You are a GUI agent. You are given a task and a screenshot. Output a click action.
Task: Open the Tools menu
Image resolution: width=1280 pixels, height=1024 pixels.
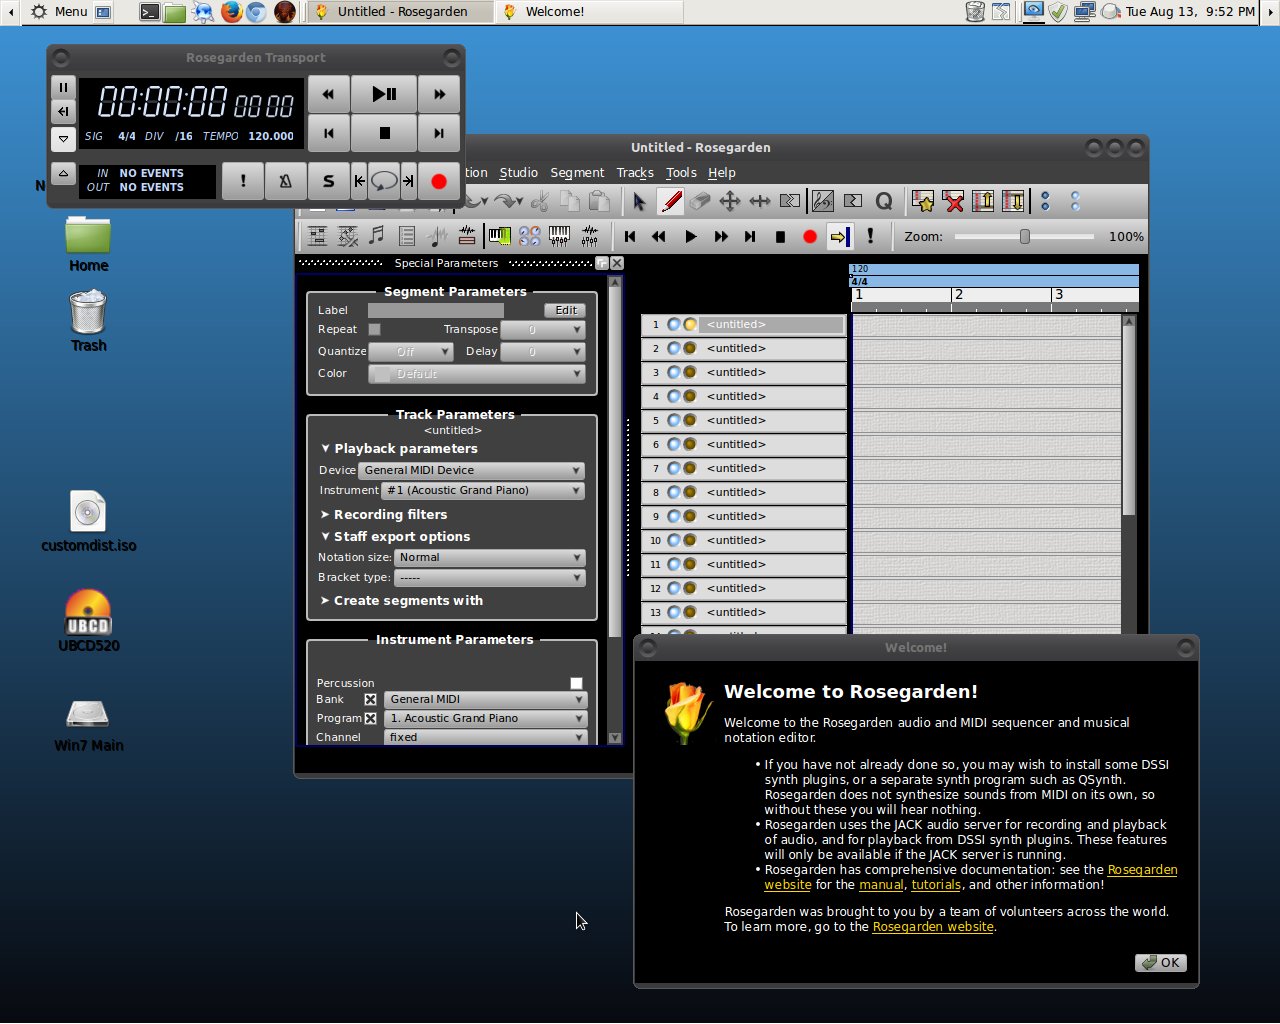click(681, 172)
